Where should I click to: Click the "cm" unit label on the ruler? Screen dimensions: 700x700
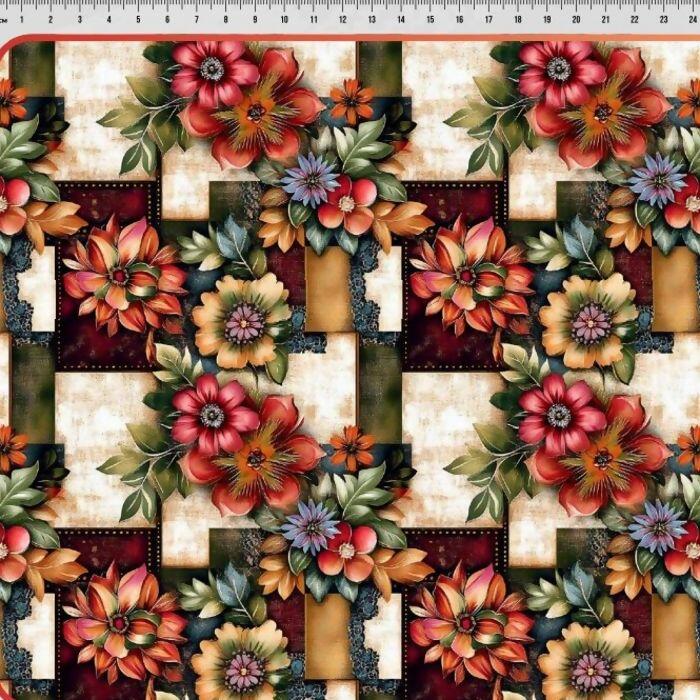[x=5, y=18]
